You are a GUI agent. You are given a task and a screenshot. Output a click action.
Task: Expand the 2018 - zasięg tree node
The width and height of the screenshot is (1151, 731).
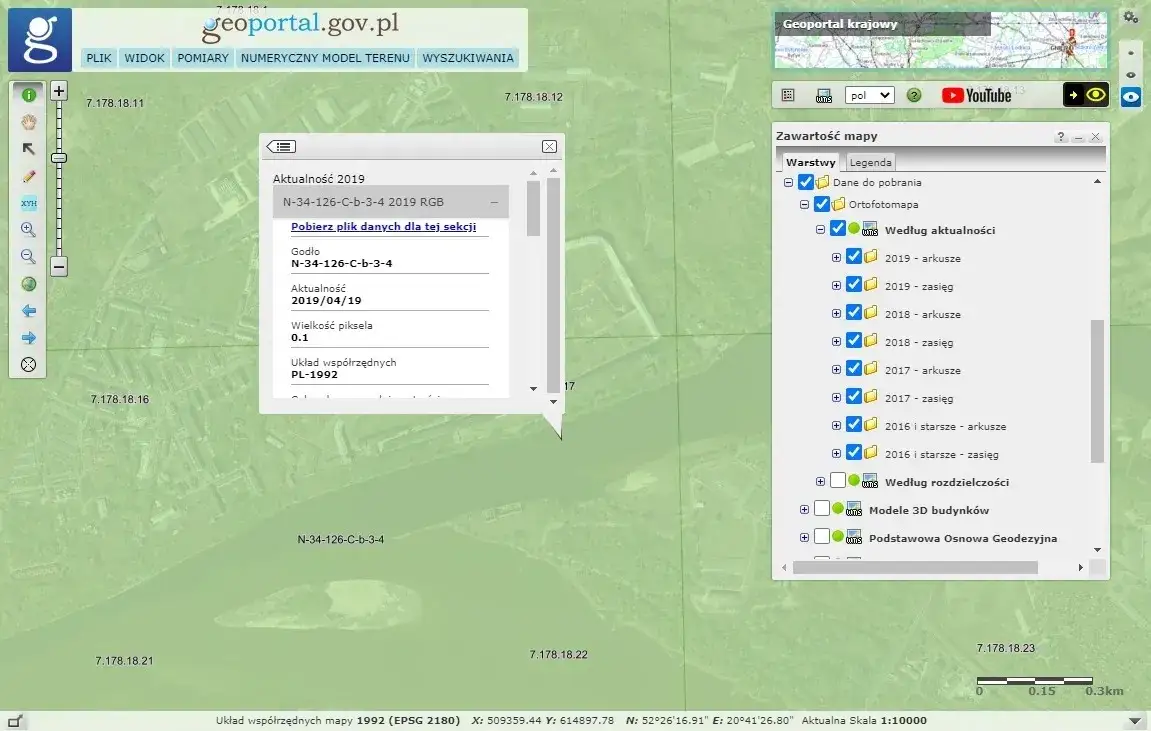(x=837, y=341)
